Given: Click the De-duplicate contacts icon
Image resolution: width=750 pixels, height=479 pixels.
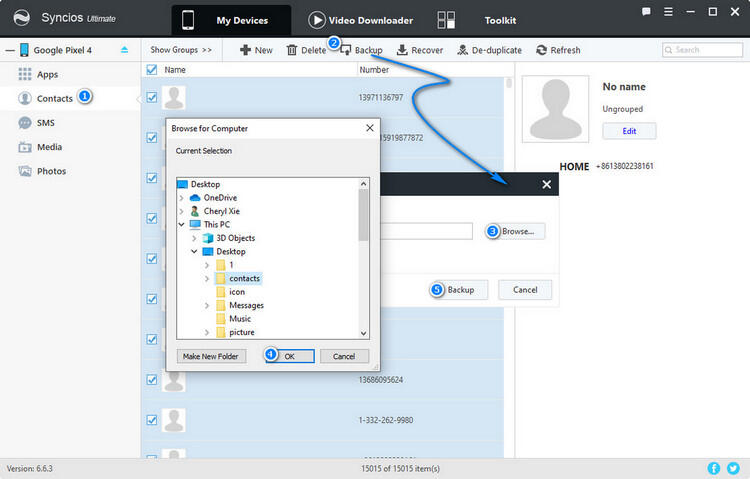Looking at the screenshot, I should [x=463, y=50].
